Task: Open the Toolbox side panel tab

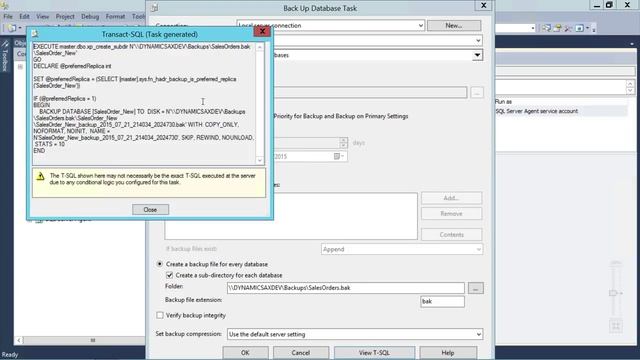Action: pos(5,56)
